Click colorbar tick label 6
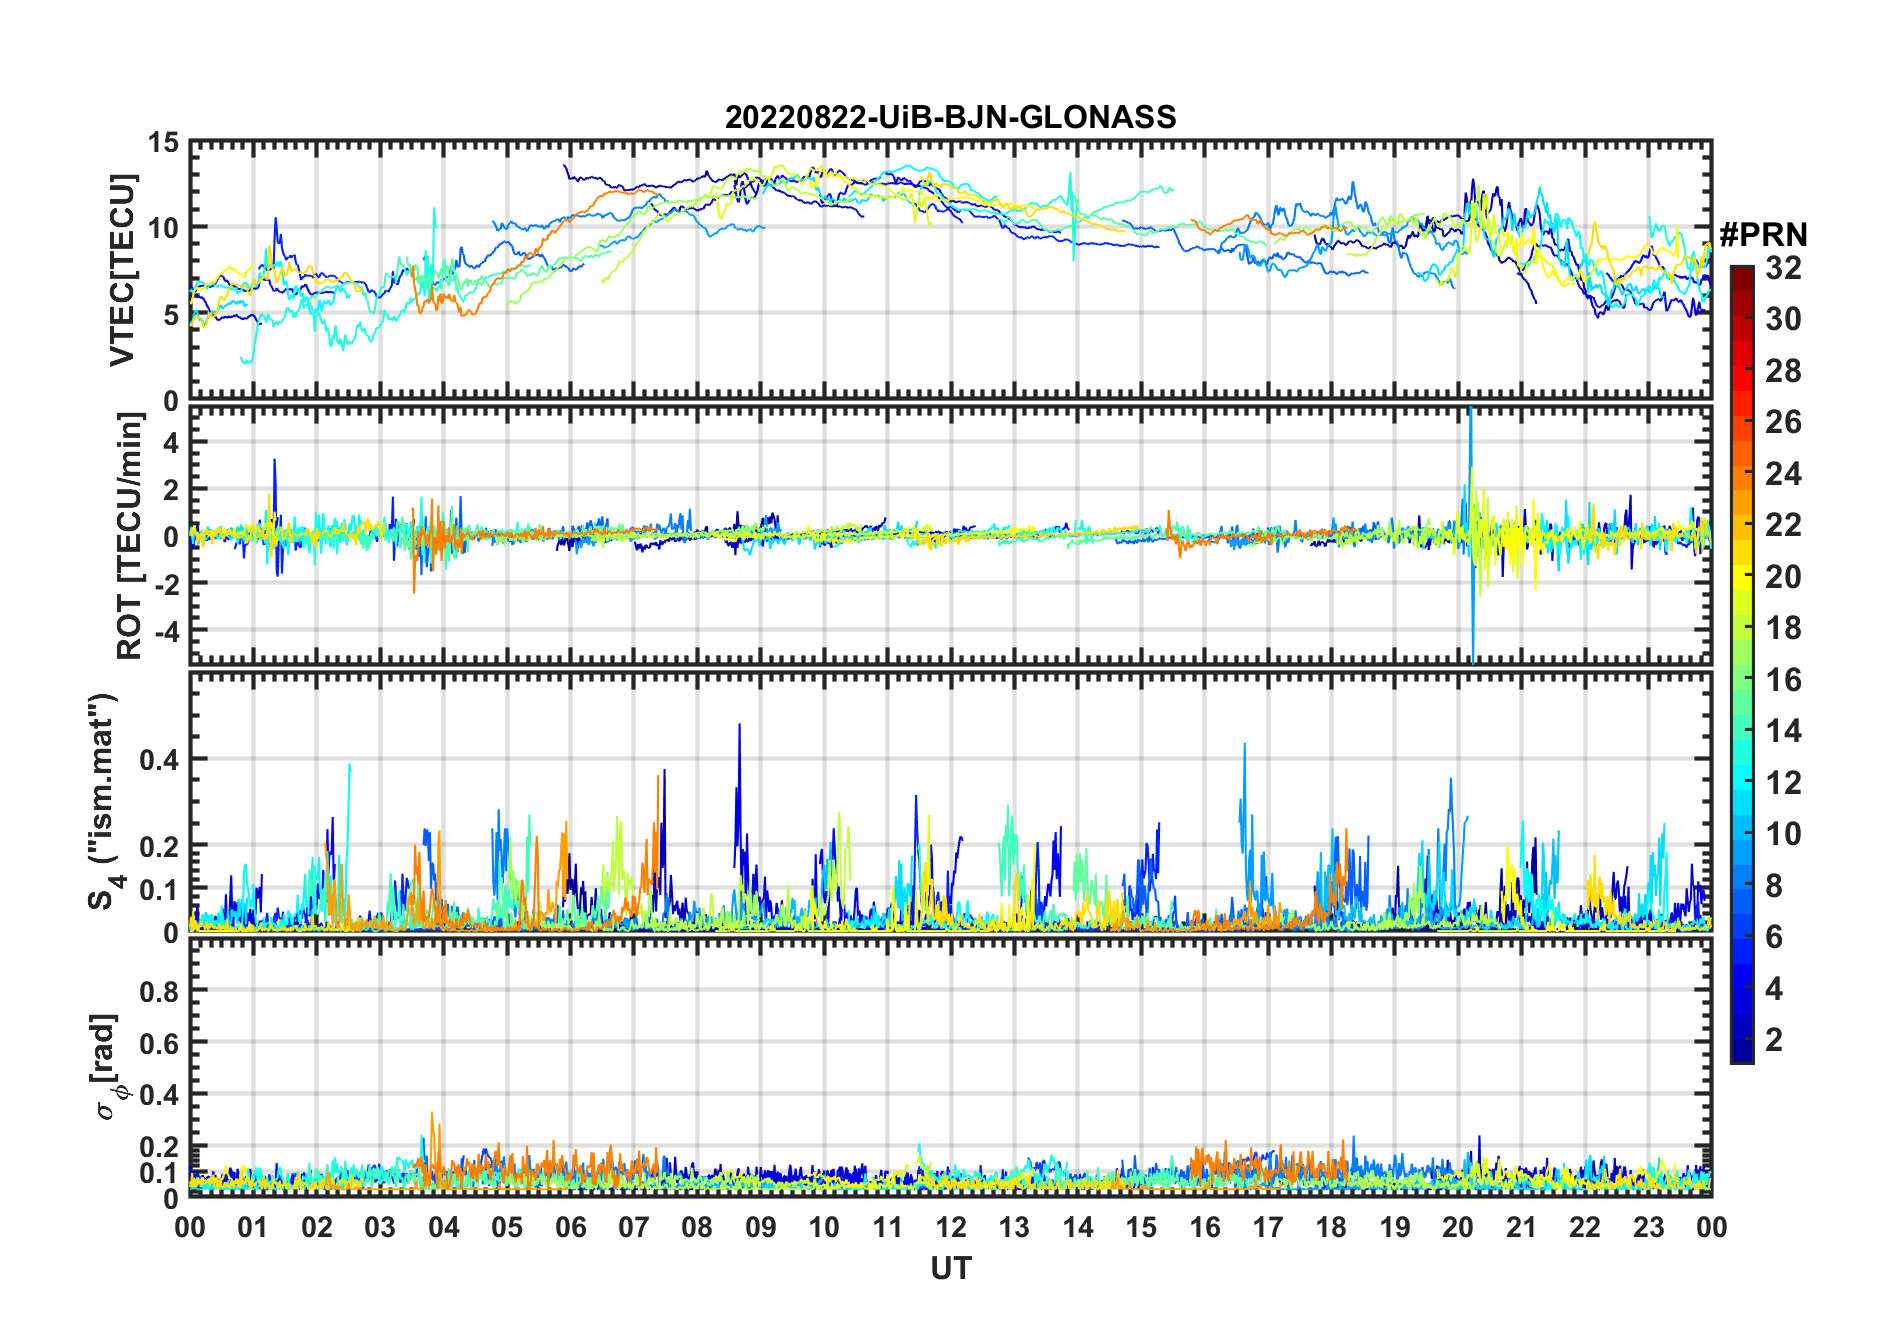The width and height of the screenshot is (1902, 1330). point(1774,937)
